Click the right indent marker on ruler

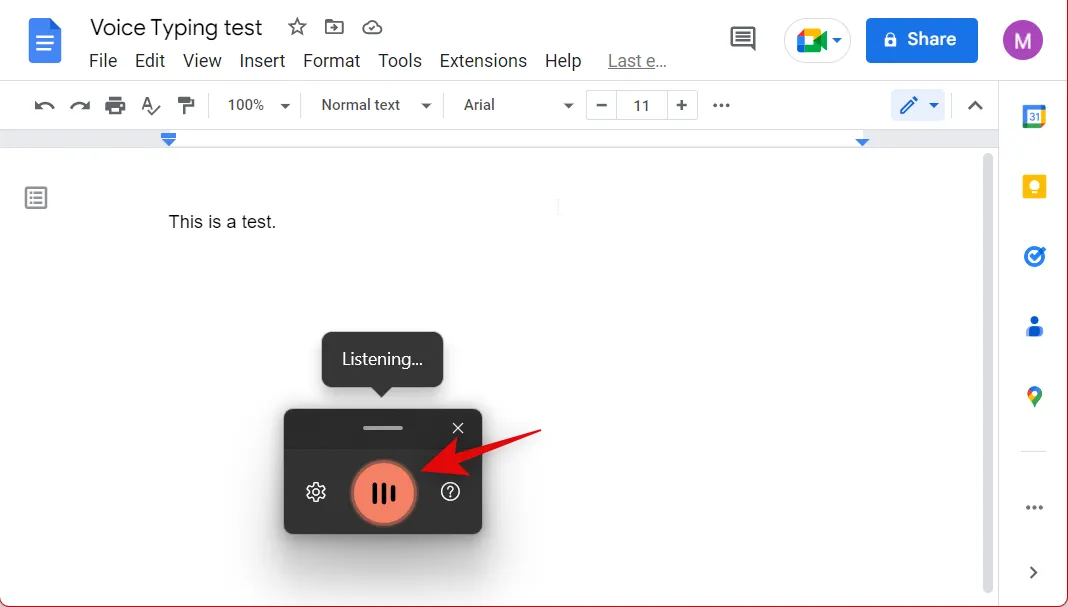(x=862, y=142)
